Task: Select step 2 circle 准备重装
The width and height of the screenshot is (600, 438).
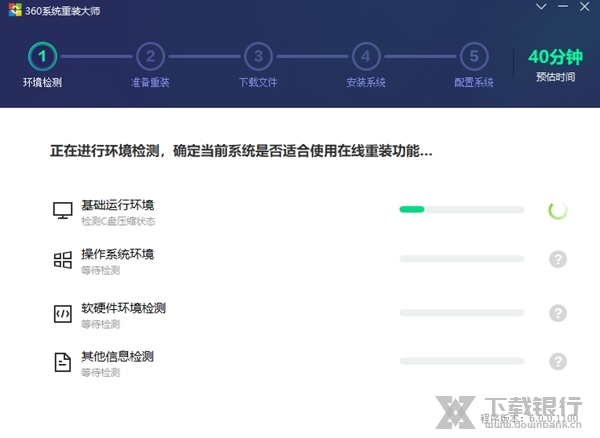Action: 150,56
